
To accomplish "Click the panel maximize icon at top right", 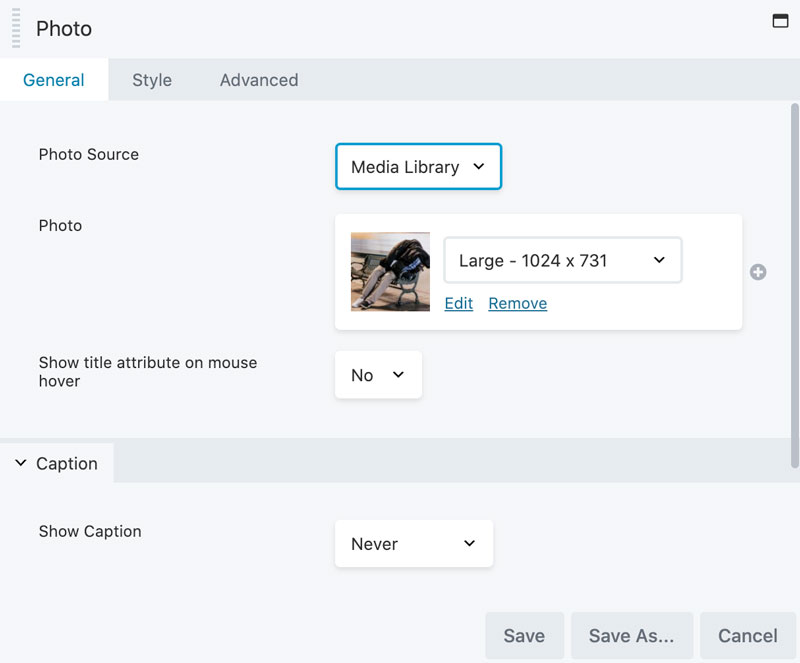I will tap(781, 21).
